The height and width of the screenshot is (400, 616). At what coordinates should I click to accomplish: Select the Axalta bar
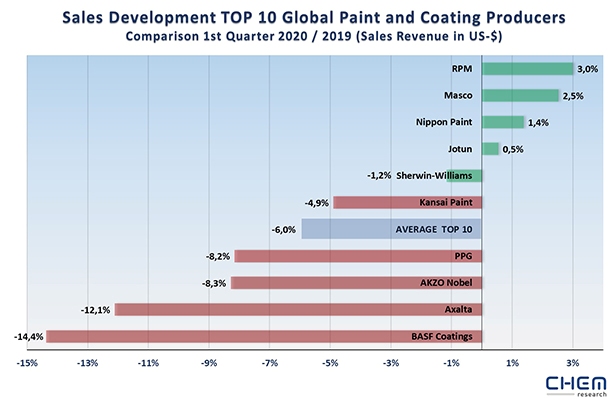click(298, 309)
